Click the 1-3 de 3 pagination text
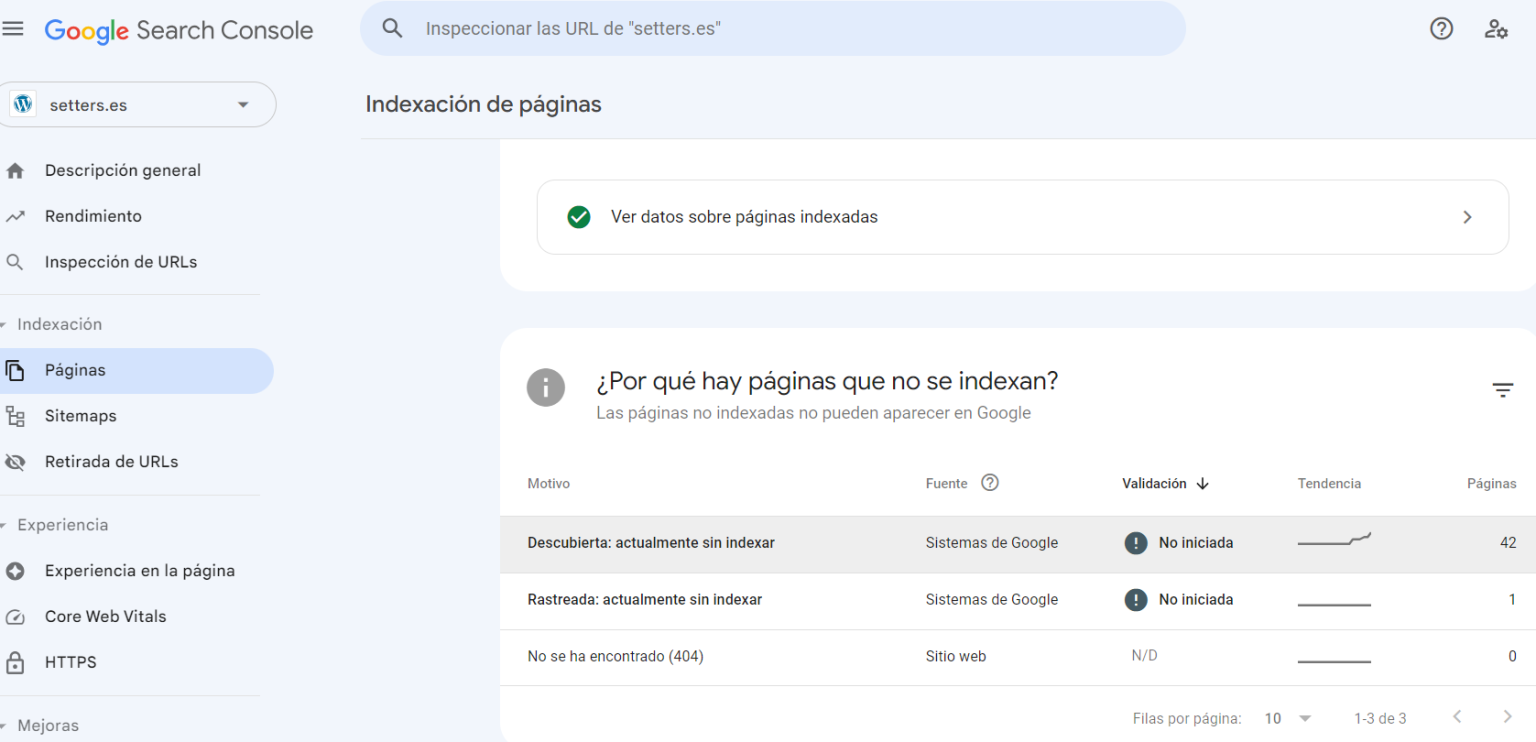This screenshot has height=742, width=1536. (x=1380, y=718)
